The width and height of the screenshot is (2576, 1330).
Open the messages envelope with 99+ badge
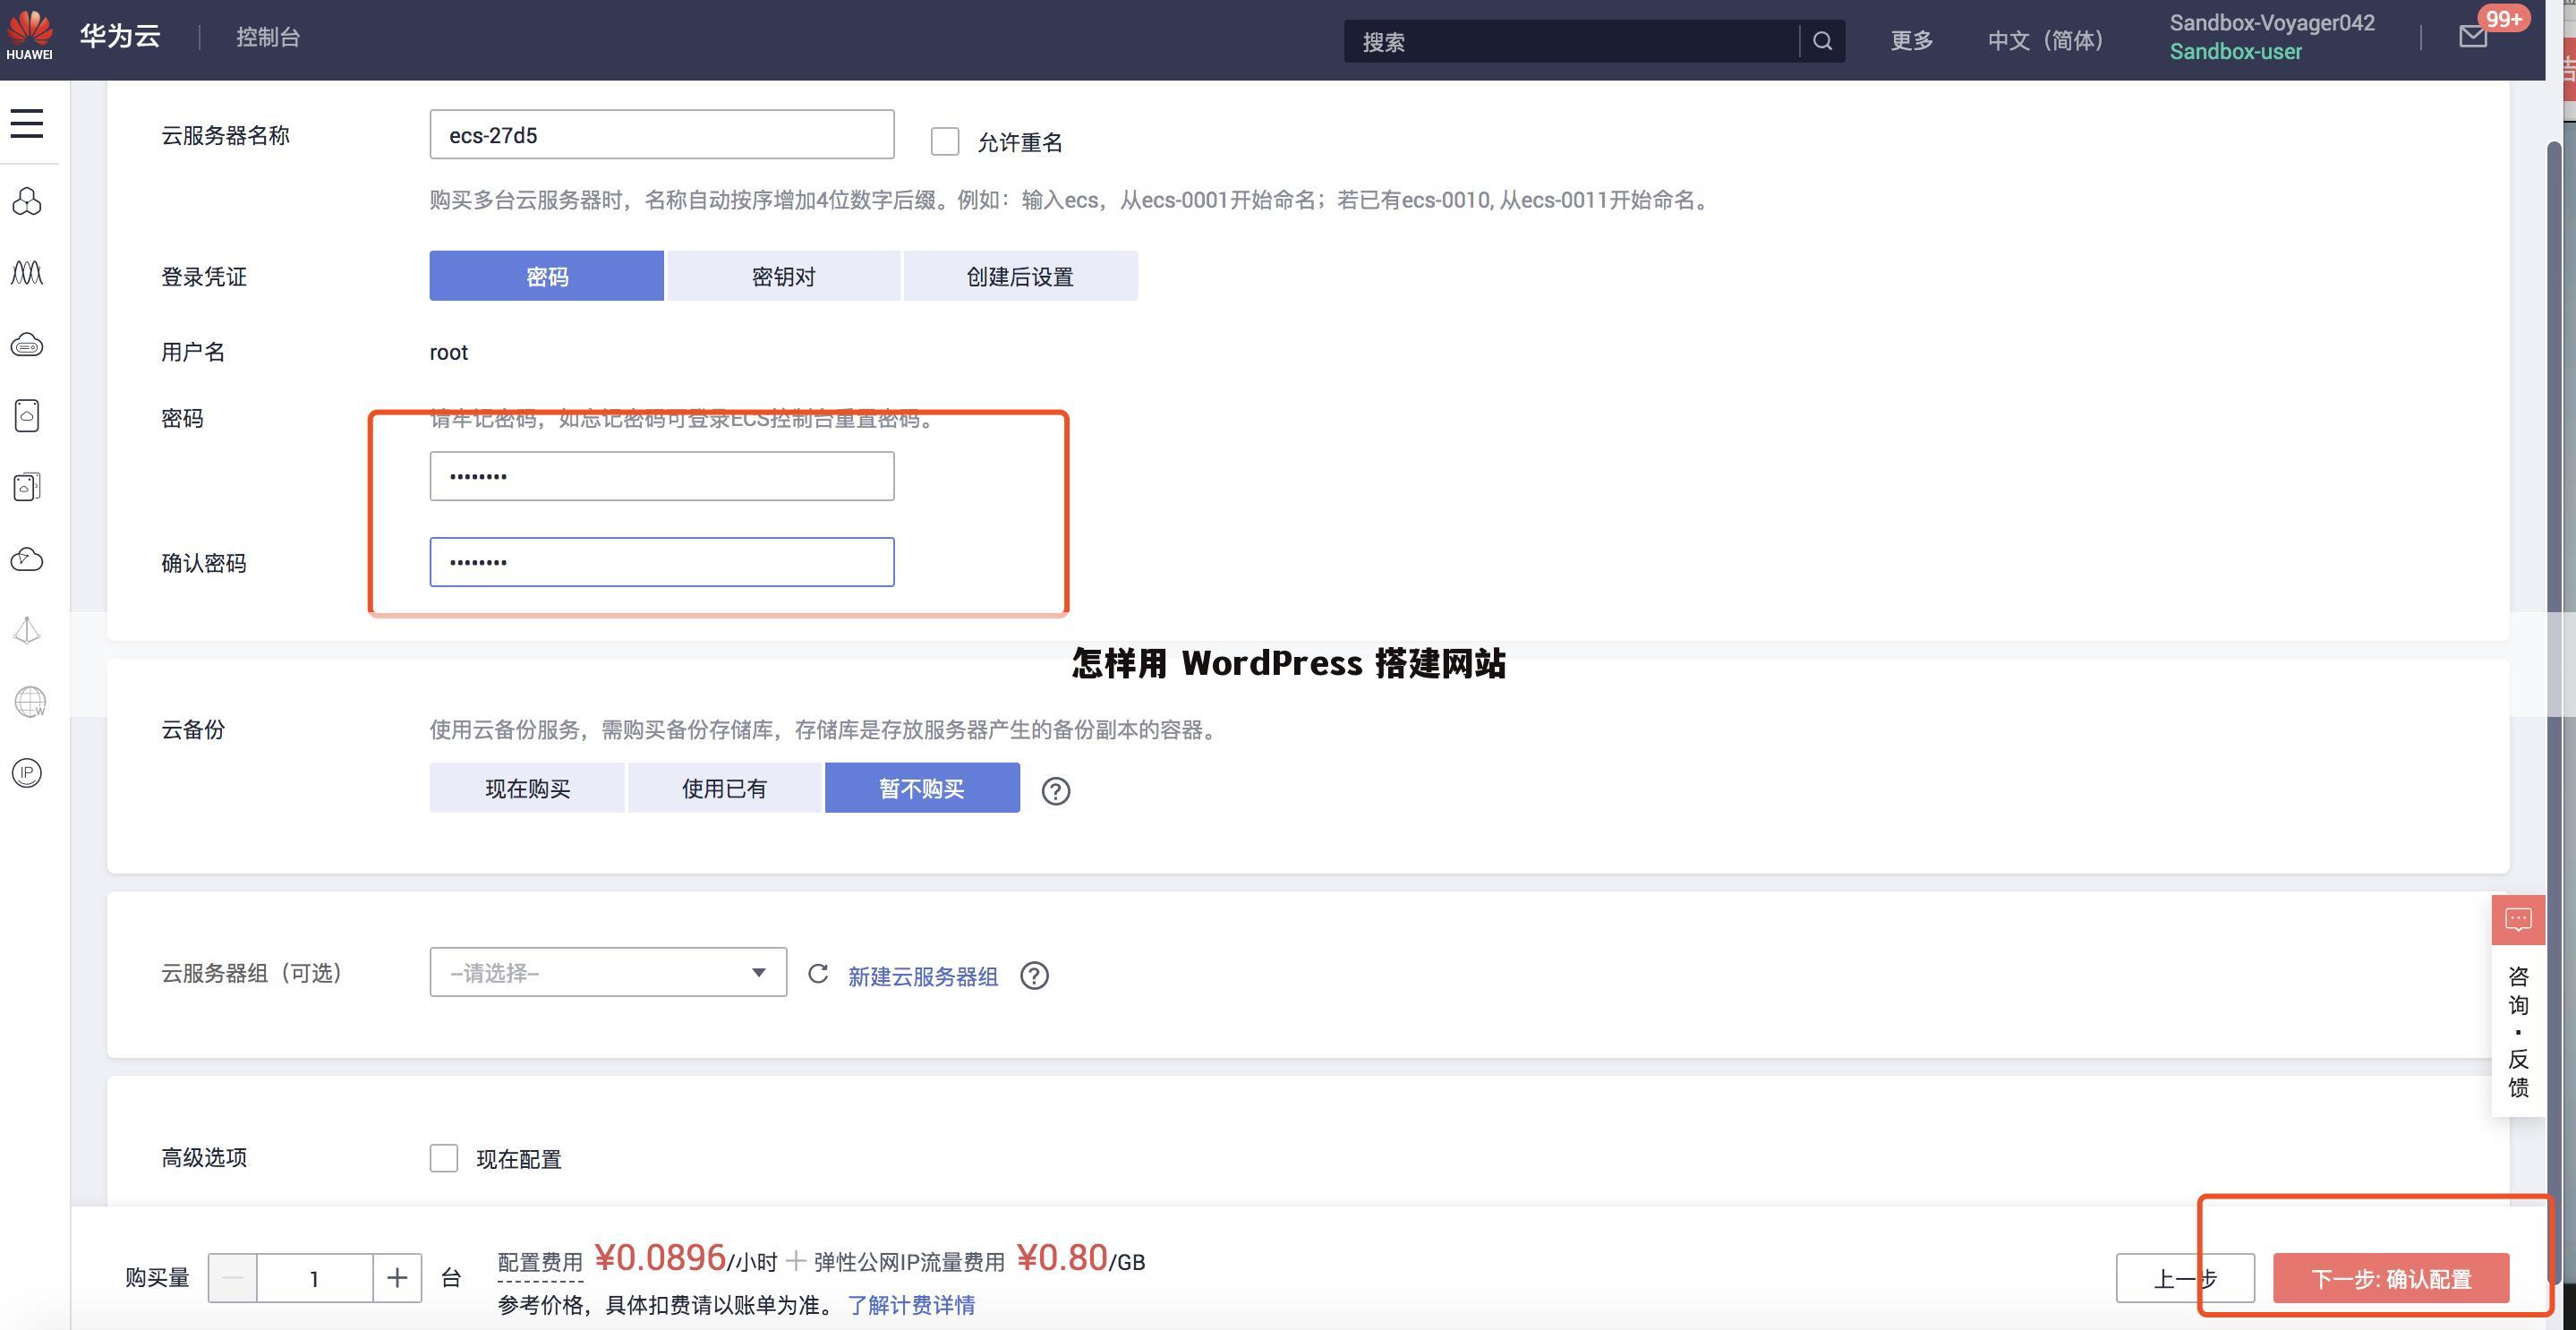coord(2473,36)
